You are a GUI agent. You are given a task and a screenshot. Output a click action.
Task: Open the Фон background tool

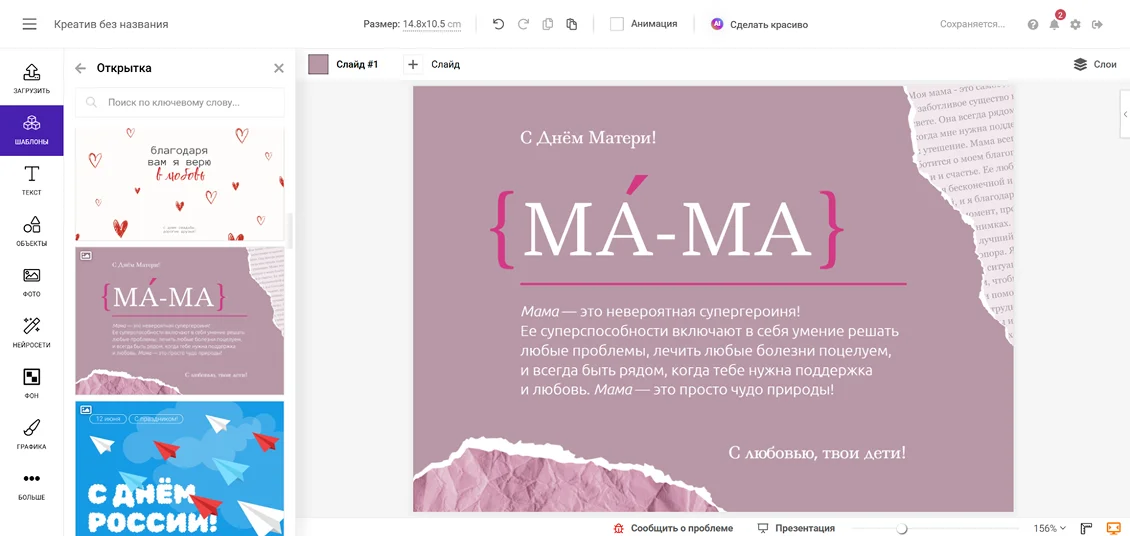pos(31,383)
